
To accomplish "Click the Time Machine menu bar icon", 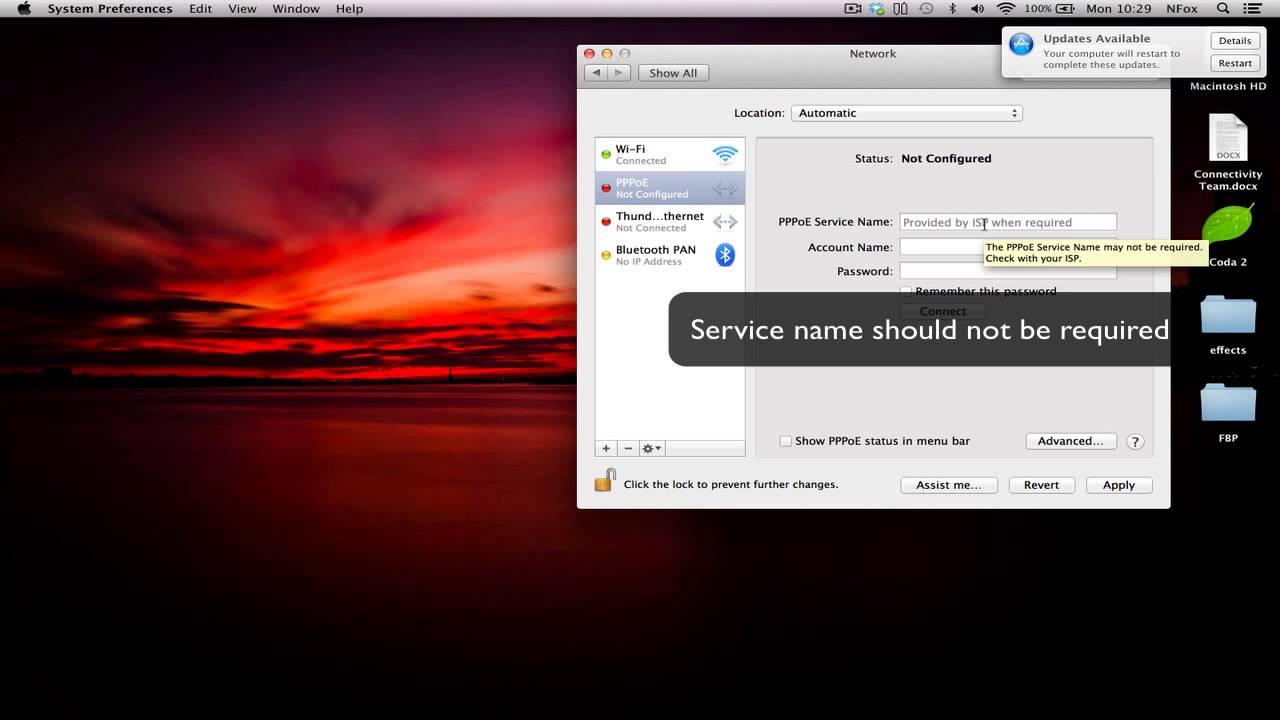I will 926,9.
